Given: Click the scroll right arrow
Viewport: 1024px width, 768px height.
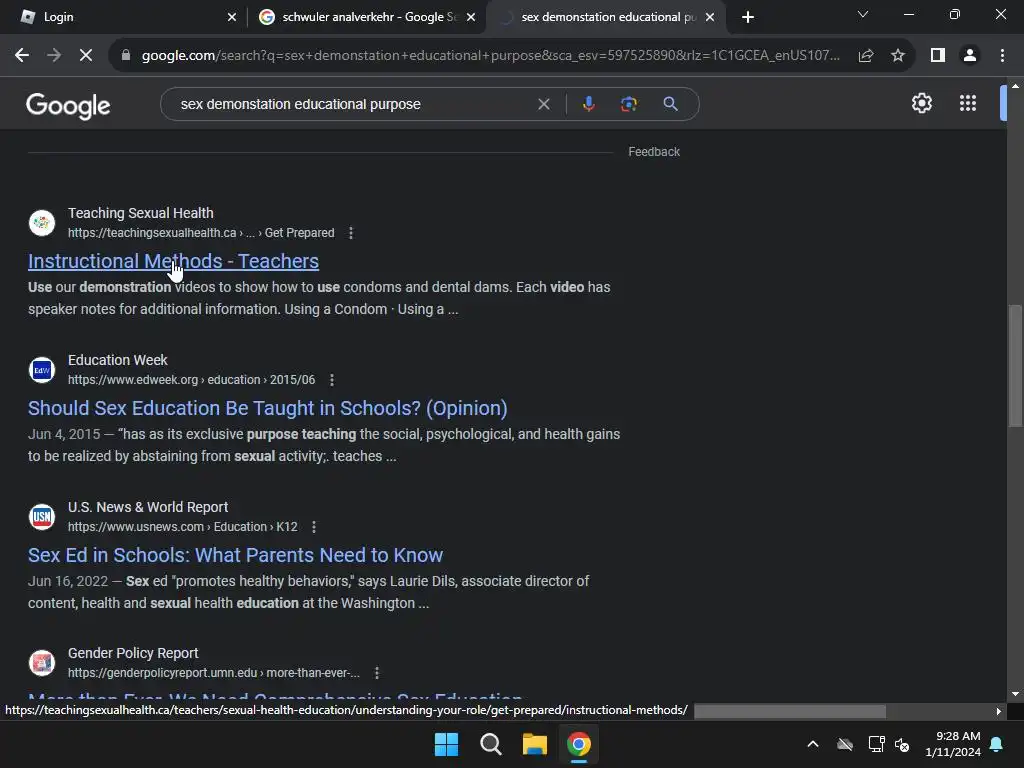Looking at the screenshot, I should pyautogui.click(x=999, y=711).
